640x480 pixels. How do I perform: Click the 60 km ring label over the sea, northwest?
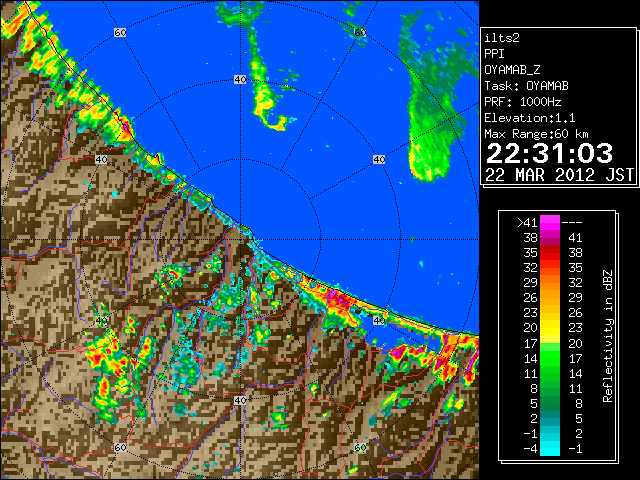(120, 32)
